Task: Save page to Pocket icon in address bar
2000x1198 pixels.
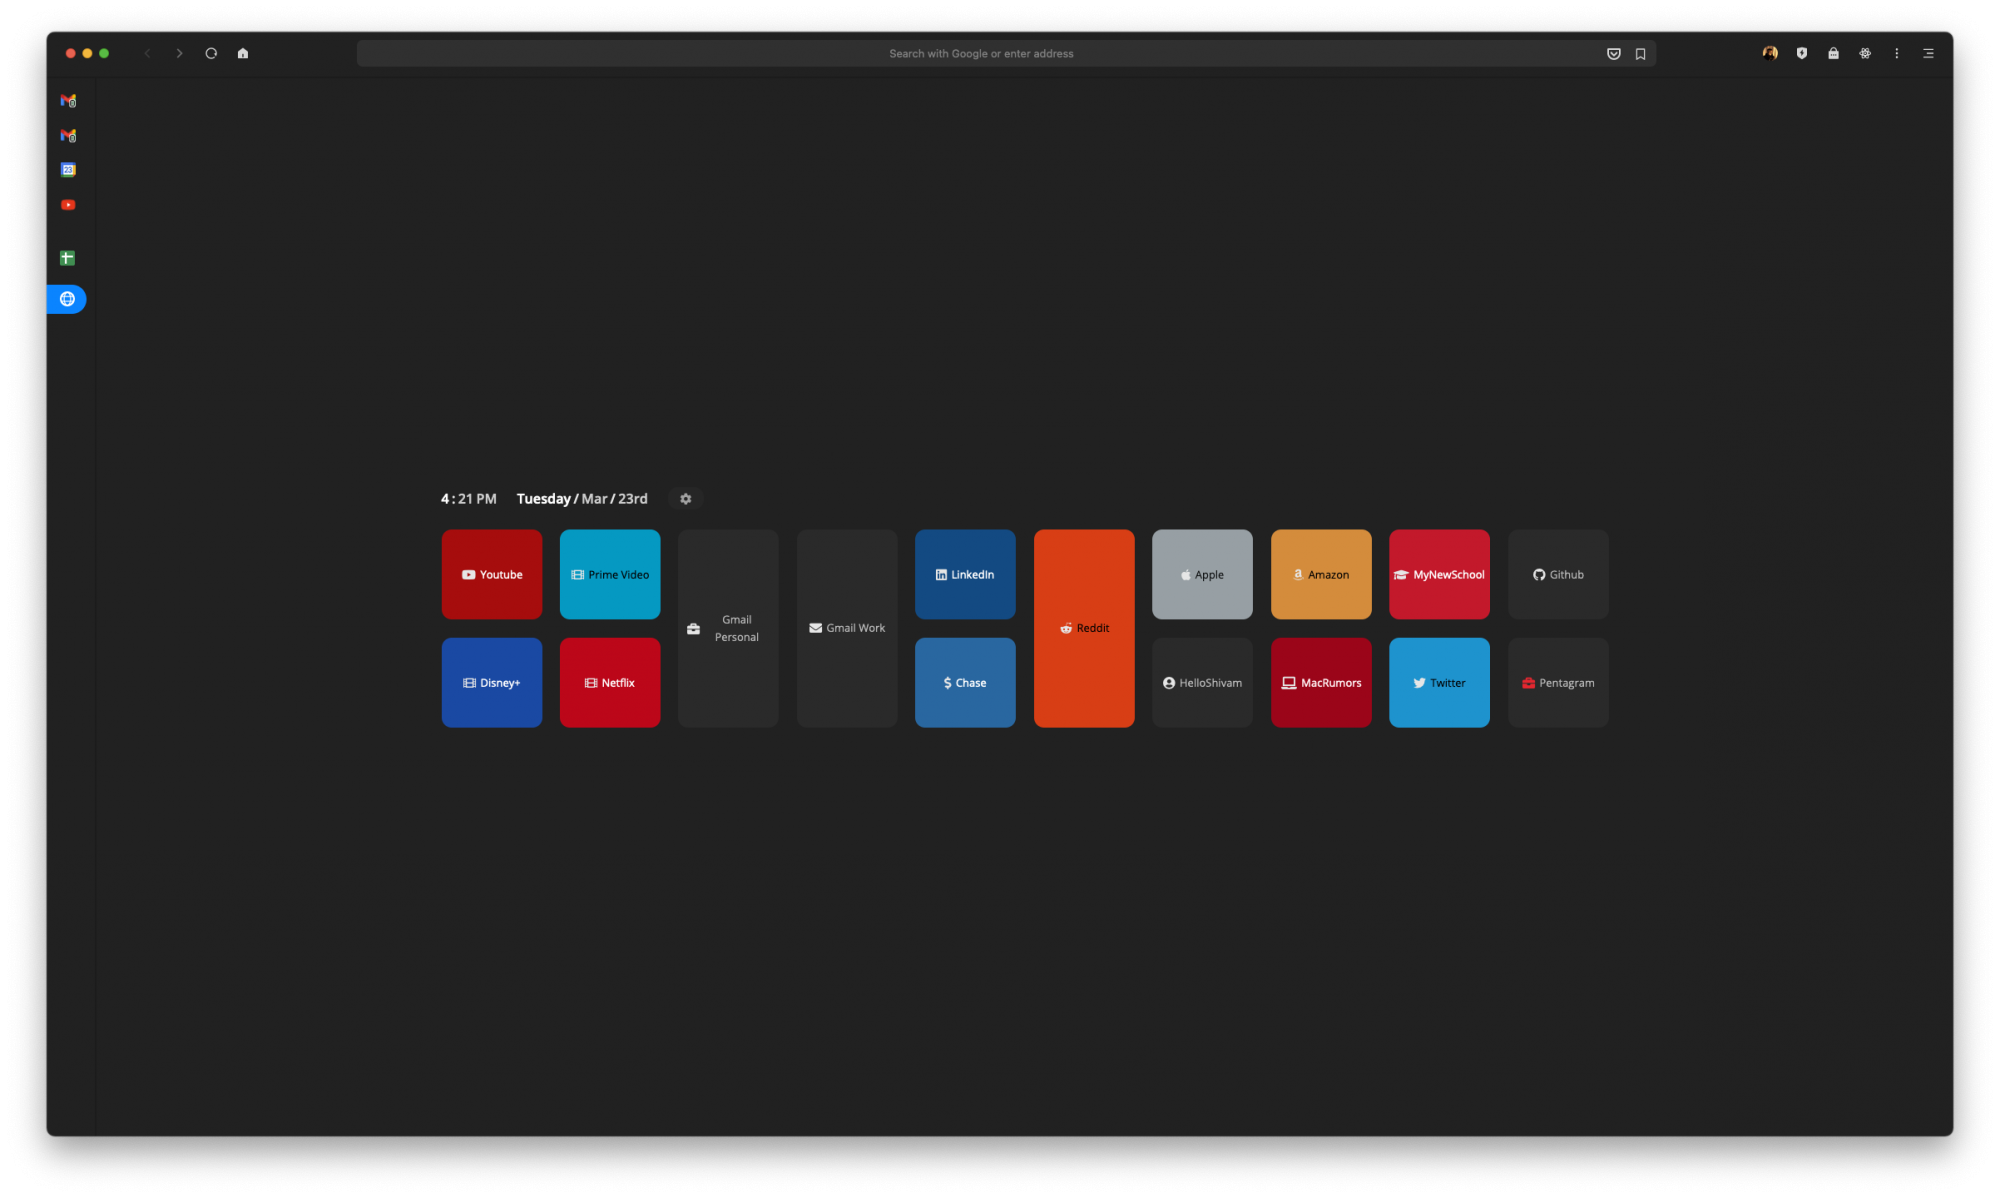Action: click(1613, 54)
